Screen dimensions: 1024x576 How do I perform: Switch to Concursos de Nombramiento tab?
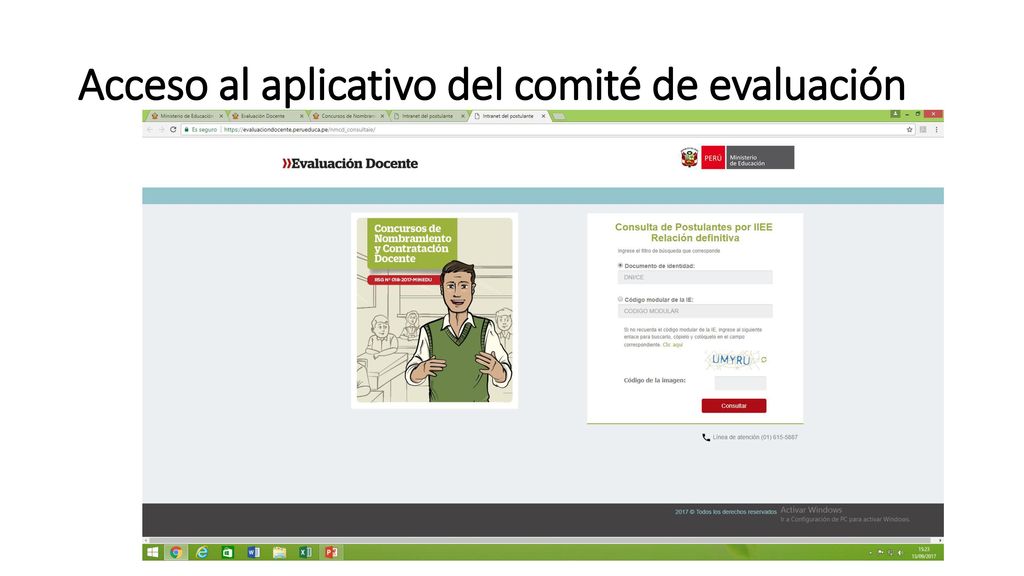coord(347,116)
